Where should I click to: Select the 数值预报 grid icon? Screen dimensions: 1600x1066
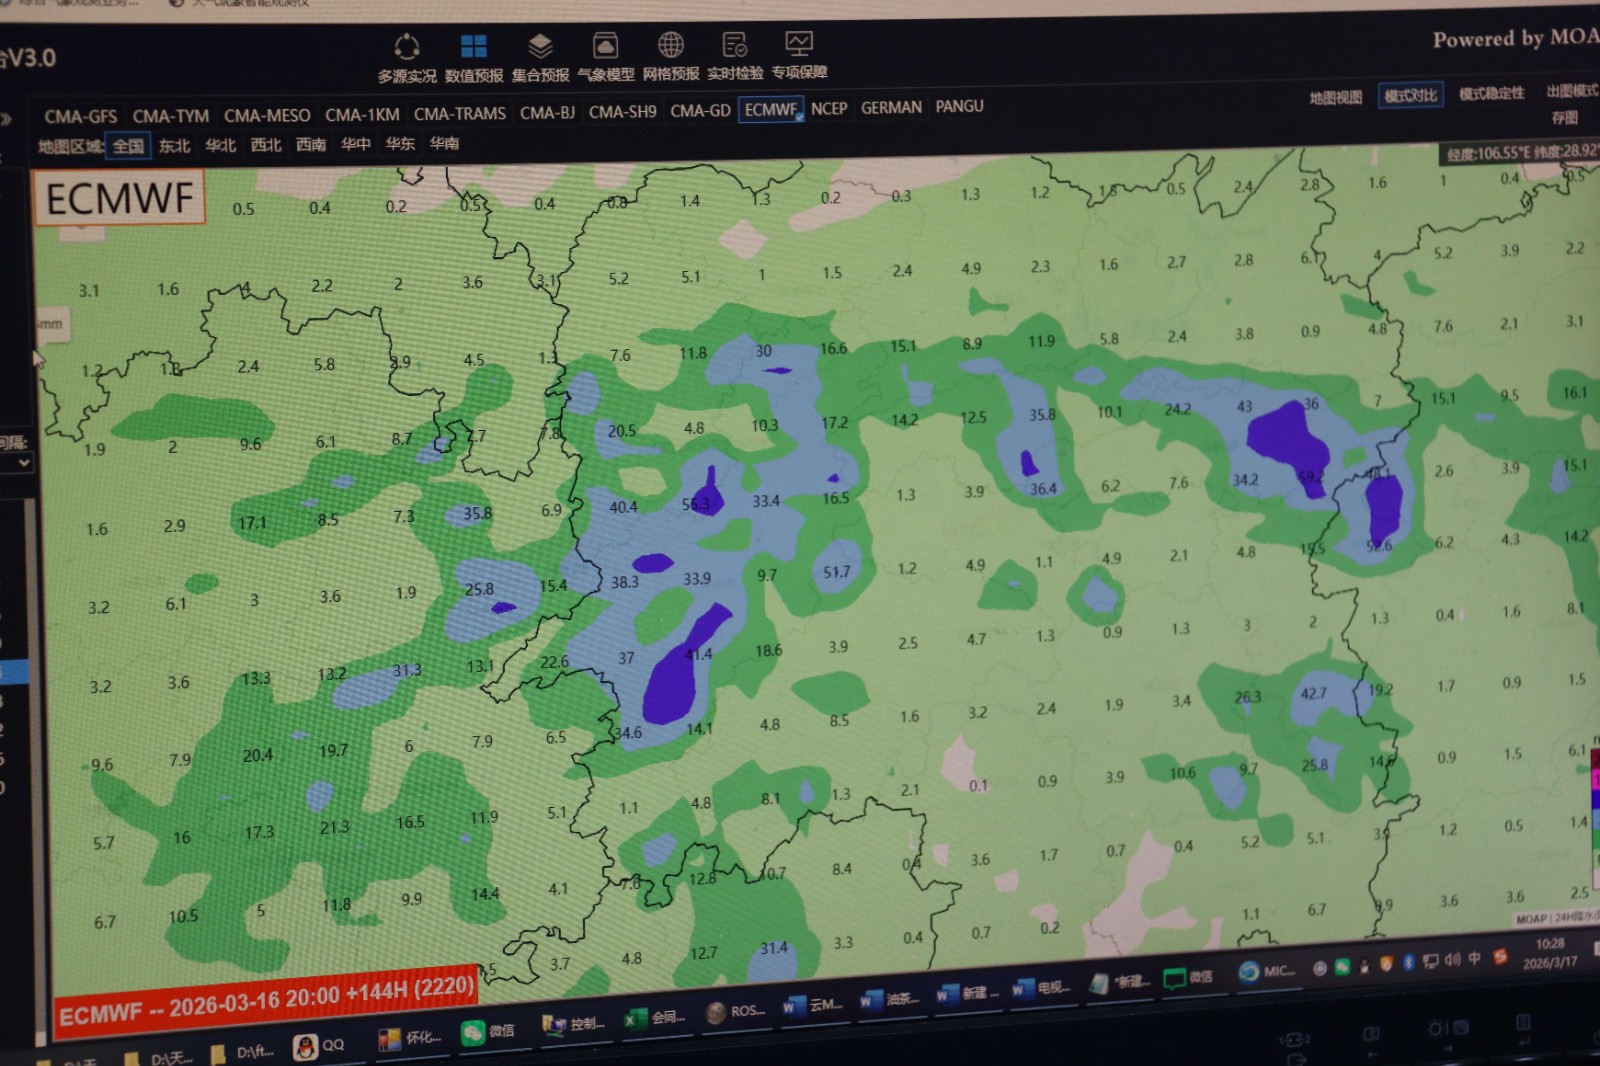[473, 47]
